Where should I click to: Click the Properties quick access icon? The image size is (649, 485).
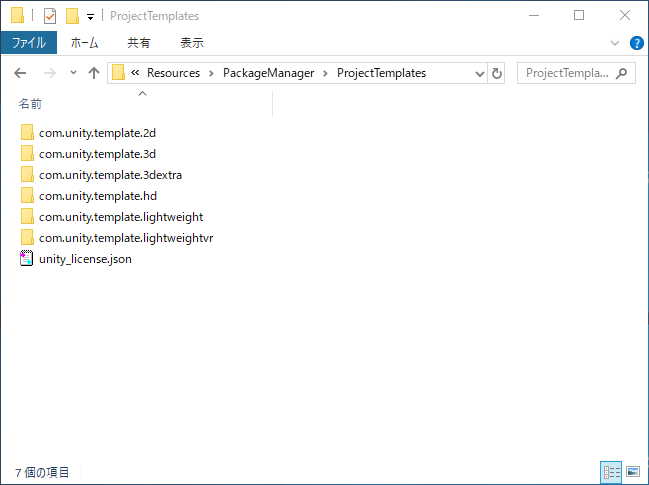pyautogui.click(x=50, y=16)
